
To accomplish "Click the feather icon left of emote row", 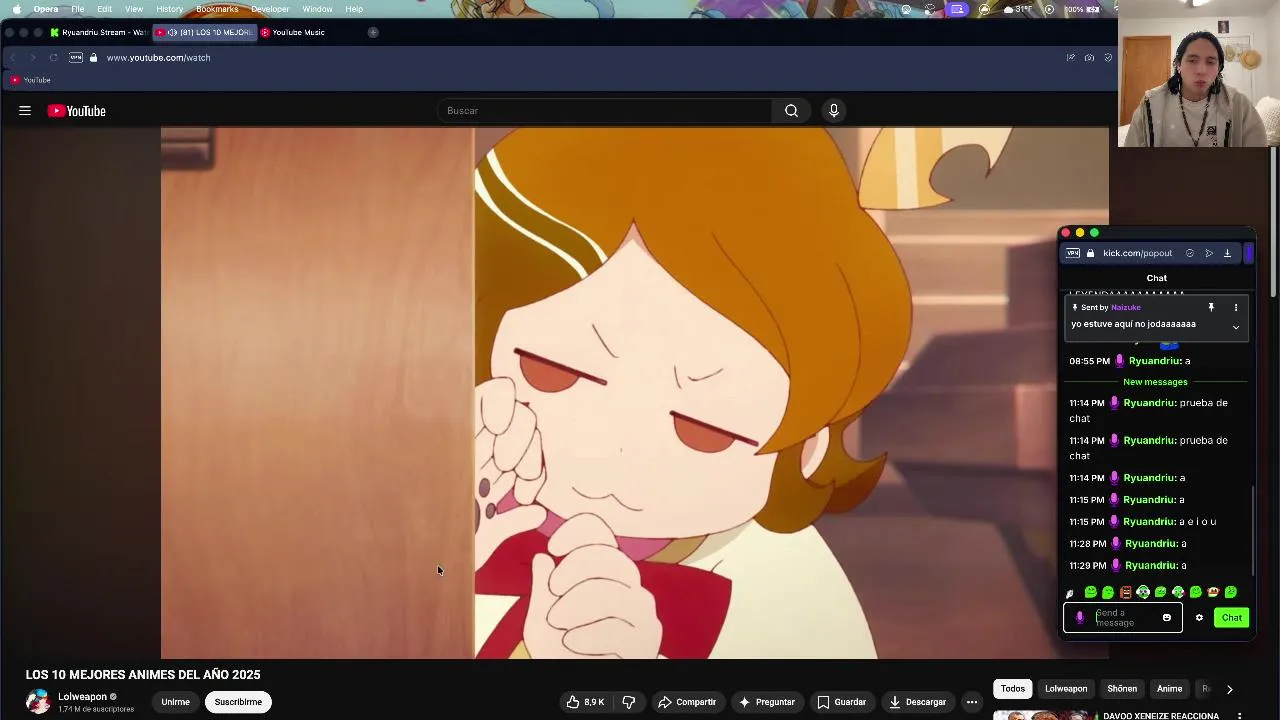I will click(1070, 593).
